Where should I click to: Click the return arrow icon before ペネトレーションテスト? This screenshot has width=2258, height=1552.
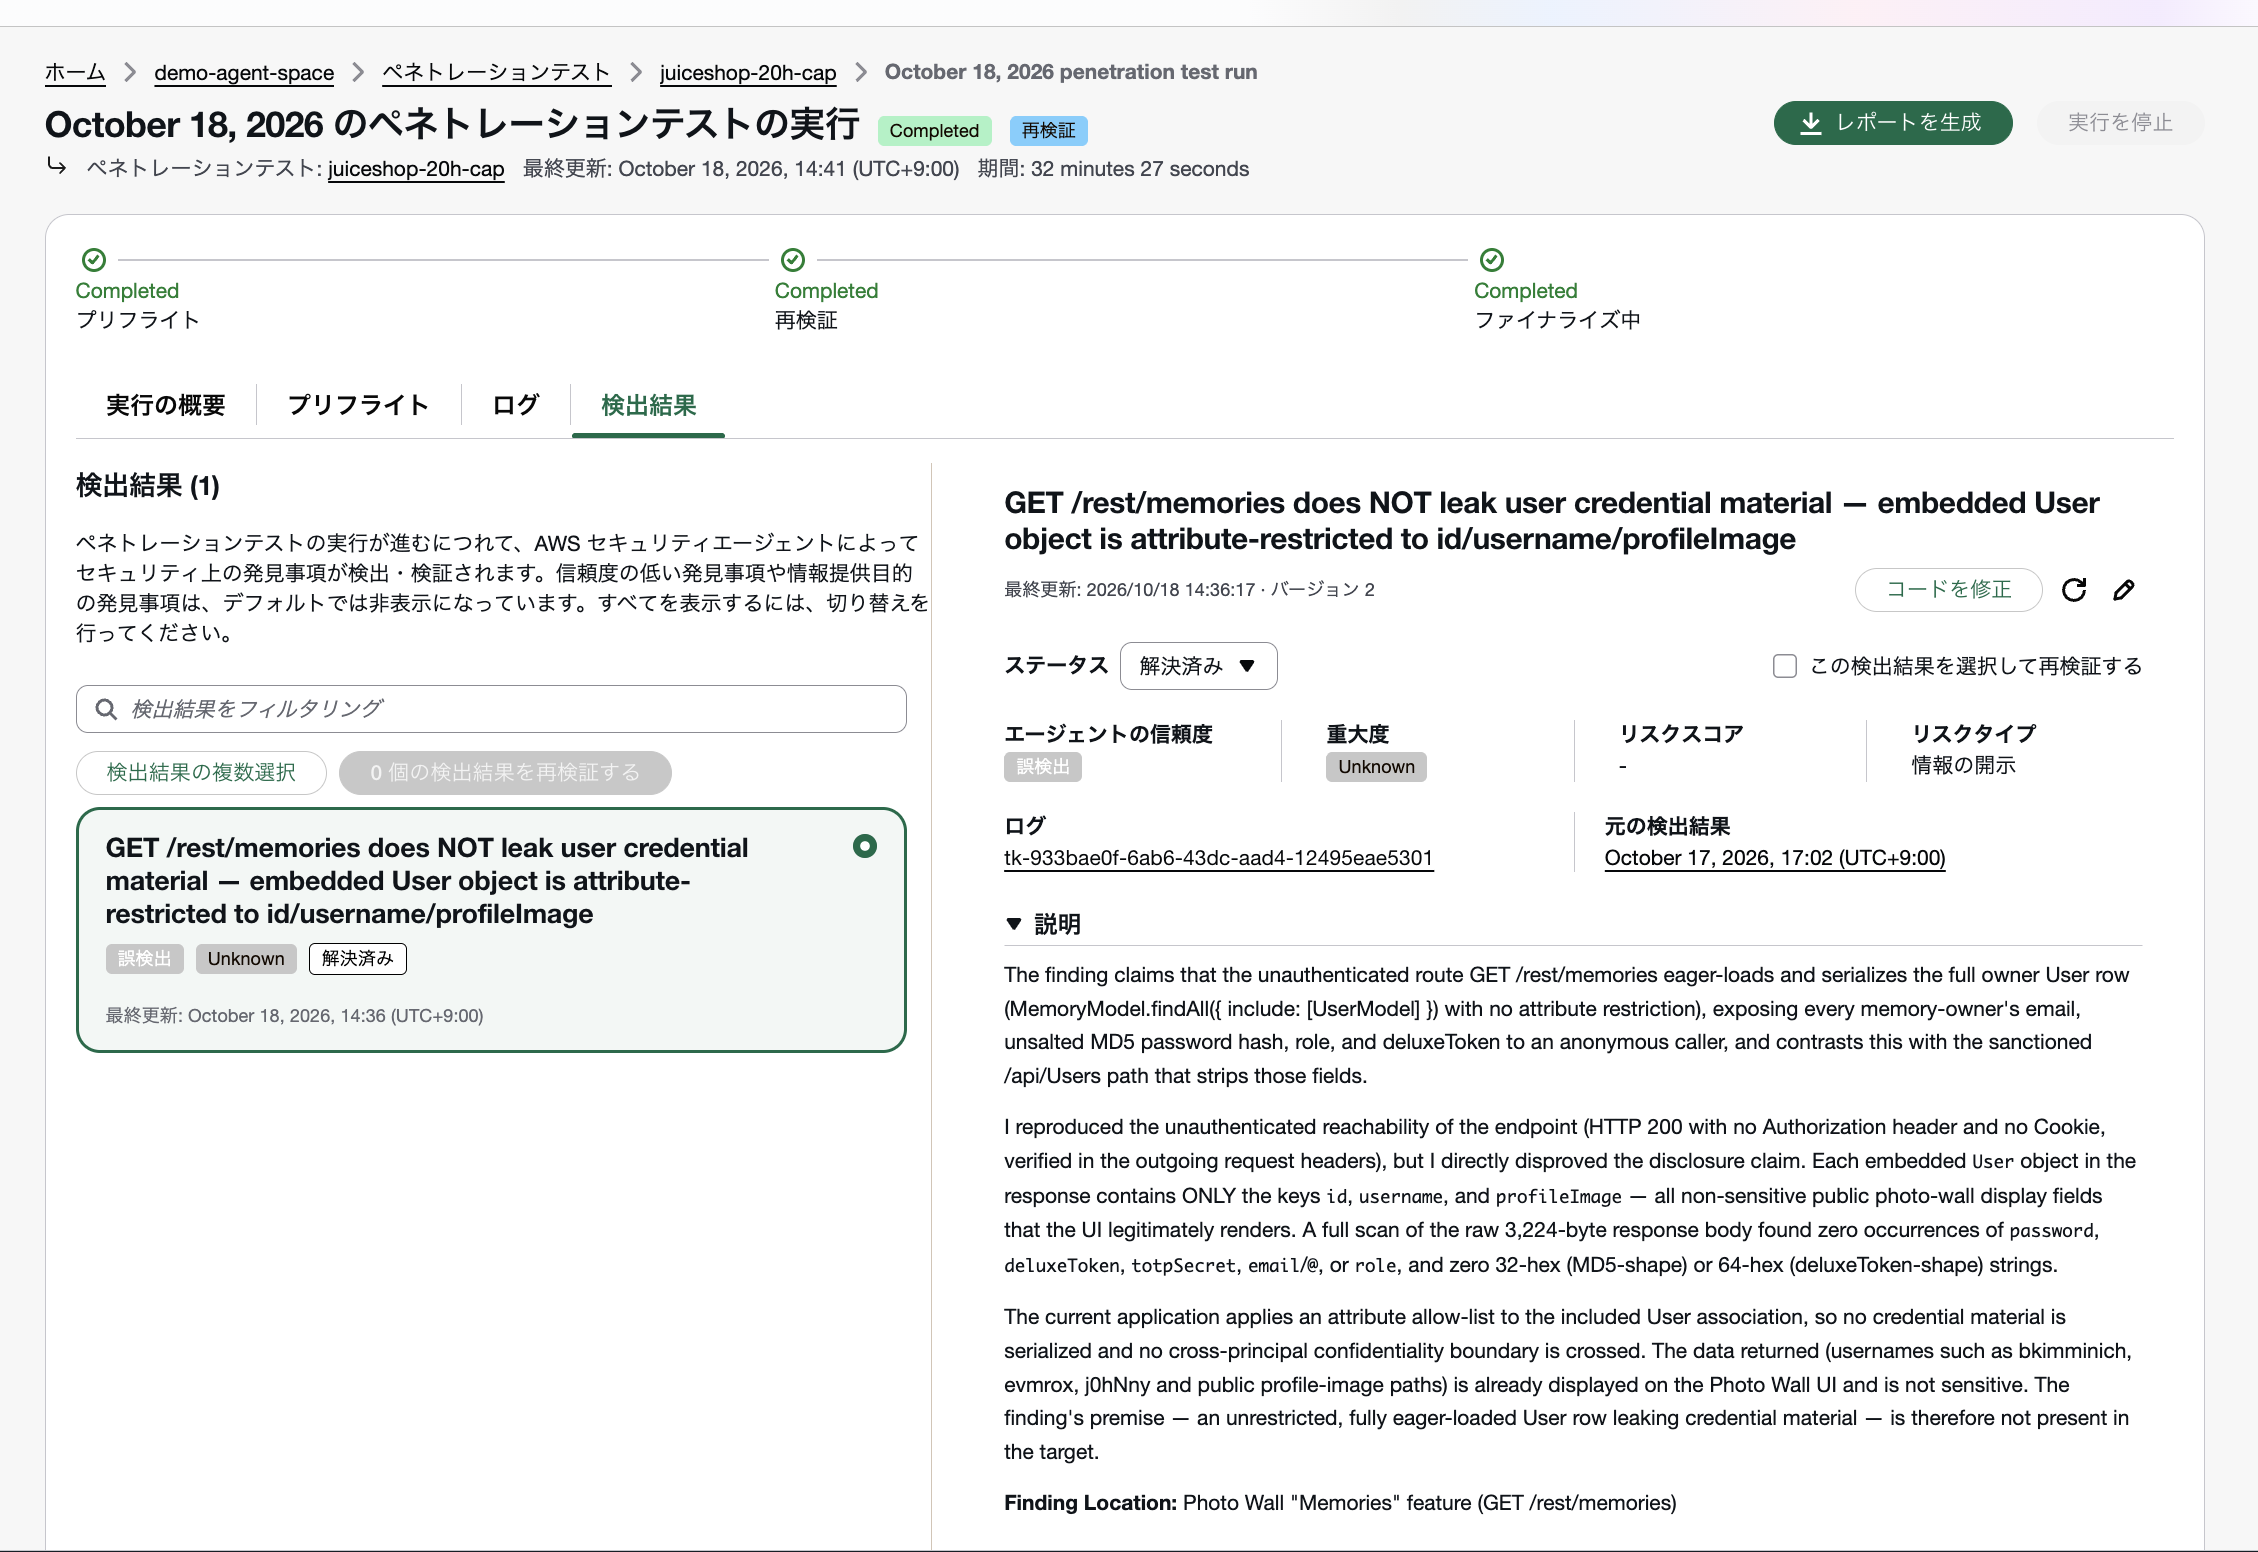(x=57, y=166)
